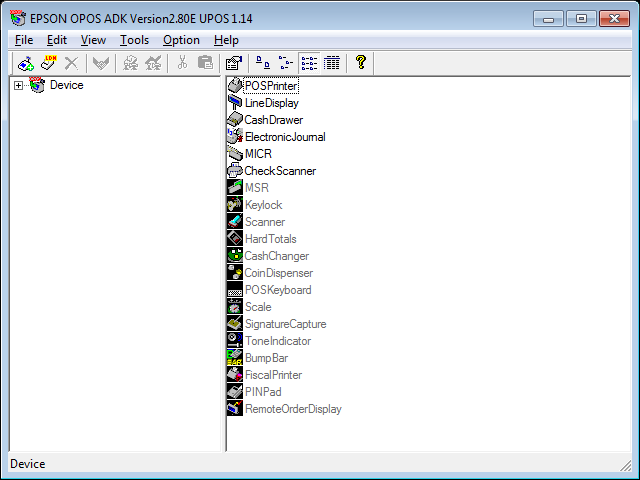Click the application icon in the title bar
This screenshot has width=640, height=480.
[18, 18]
